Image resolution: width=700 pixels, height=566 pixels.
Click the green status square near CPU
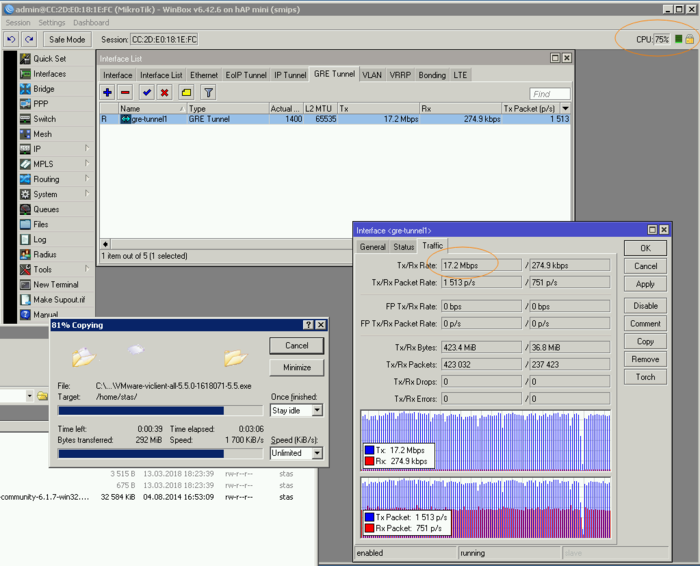click(x=679, y=39)
